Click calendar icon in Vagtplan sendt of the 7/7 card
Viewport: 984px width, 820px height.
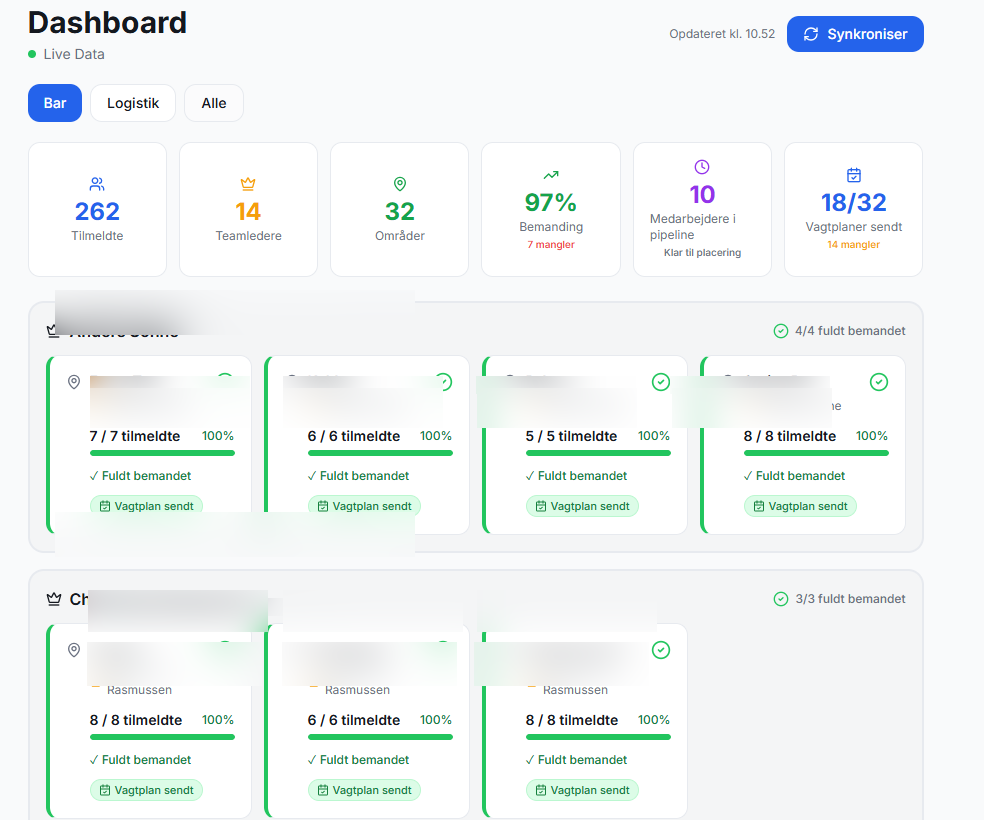point(105,506)
